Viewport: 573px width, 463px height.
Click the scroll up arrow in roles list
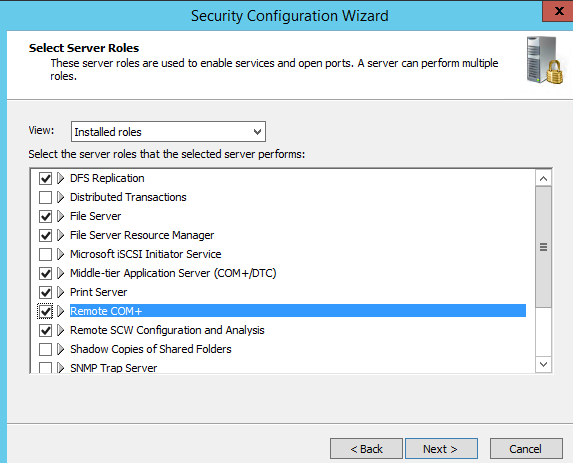click(543, 178)
